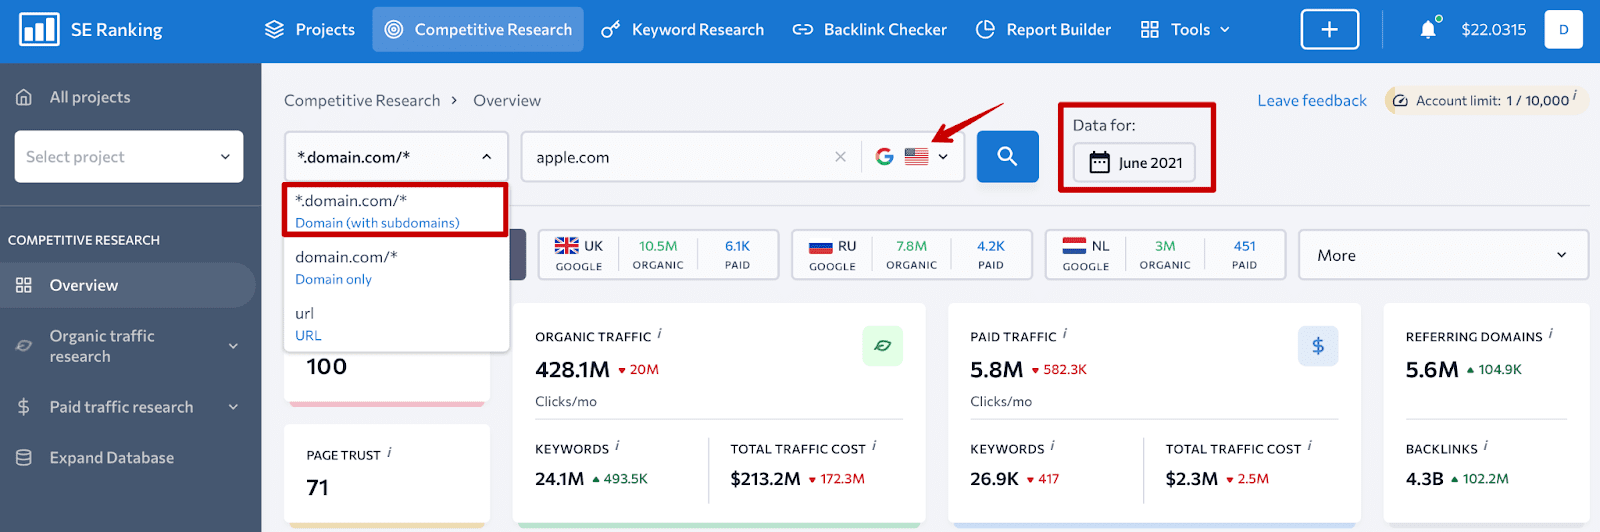Click the Backlinks info icon
This screenshot has width=1600, height=532.
click(x=1485, y=446)
